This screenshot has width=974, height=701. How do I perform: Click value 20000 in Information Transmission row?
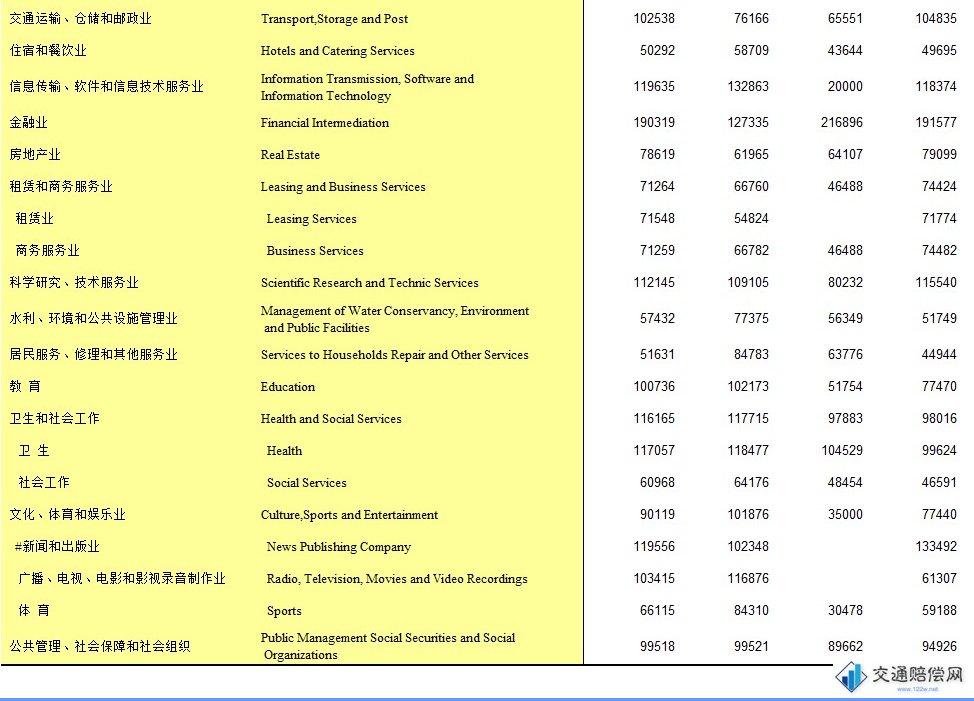[845, 86]
